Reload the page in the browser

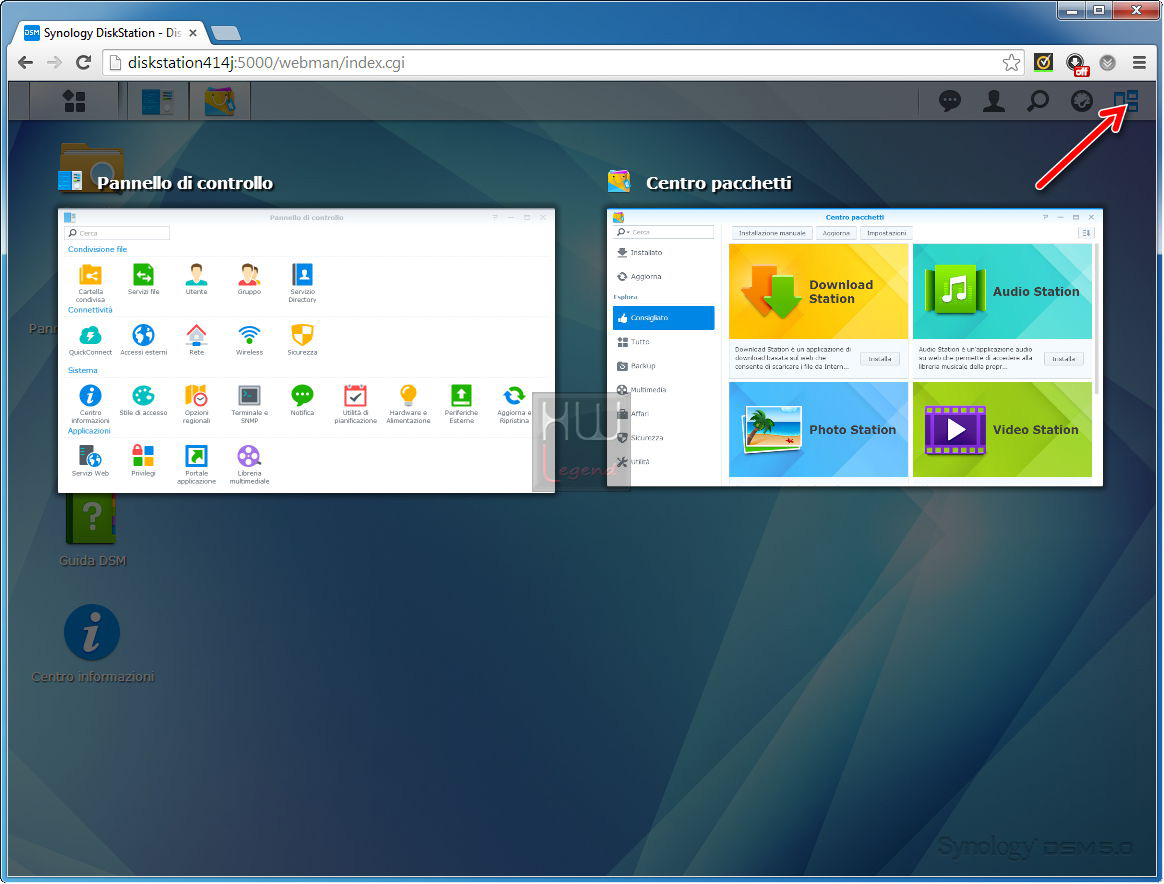(83, 63)
